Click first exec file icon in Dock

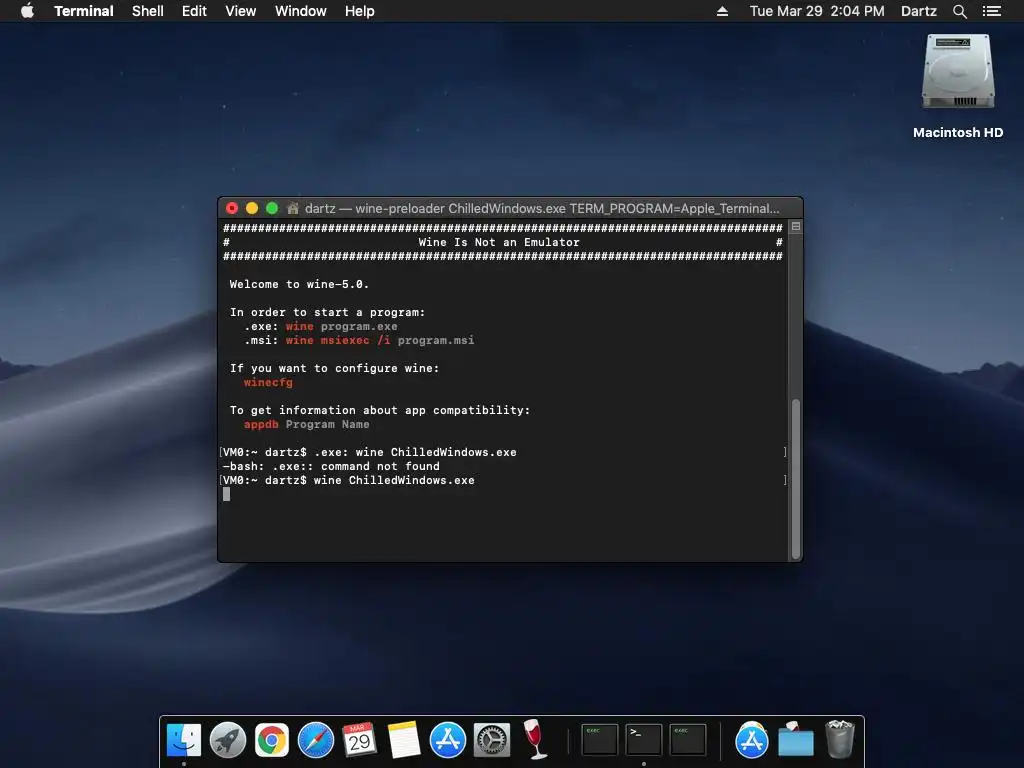click(600, 740)
